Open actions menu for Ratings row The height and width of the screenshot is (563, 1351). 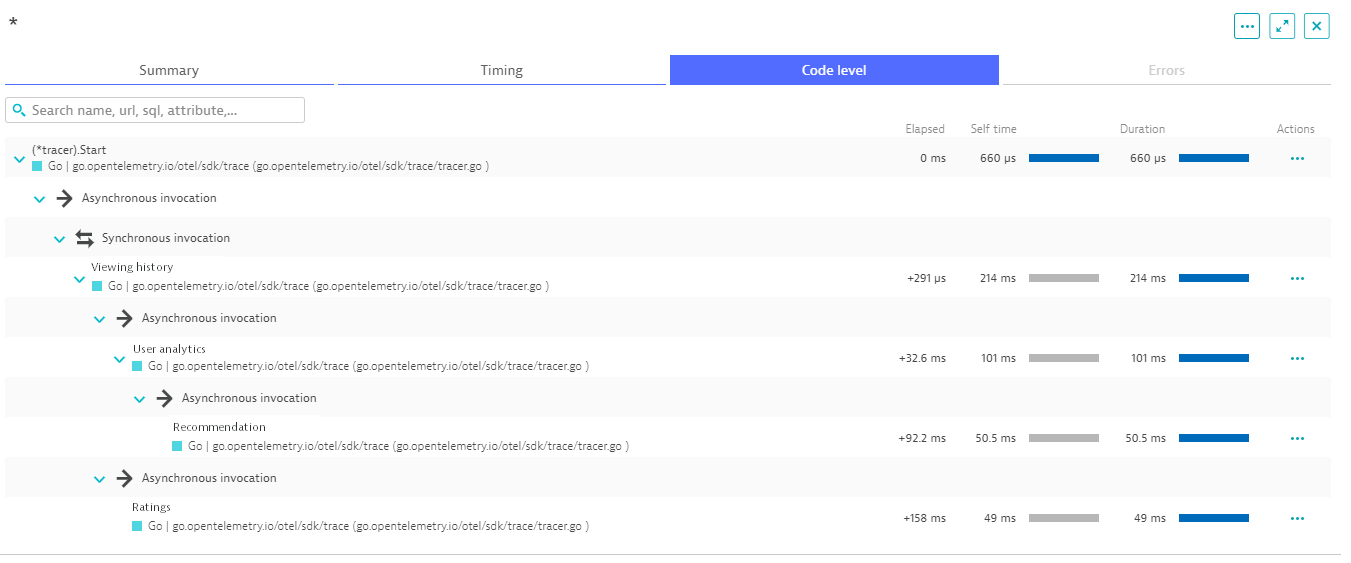tap(1297, 518)
